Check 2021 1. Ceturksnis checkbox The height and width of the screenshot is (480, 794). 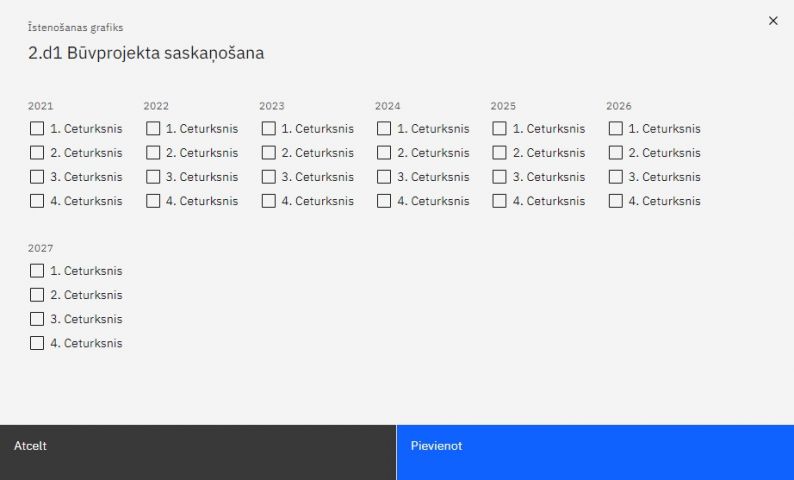pos(37,129)
